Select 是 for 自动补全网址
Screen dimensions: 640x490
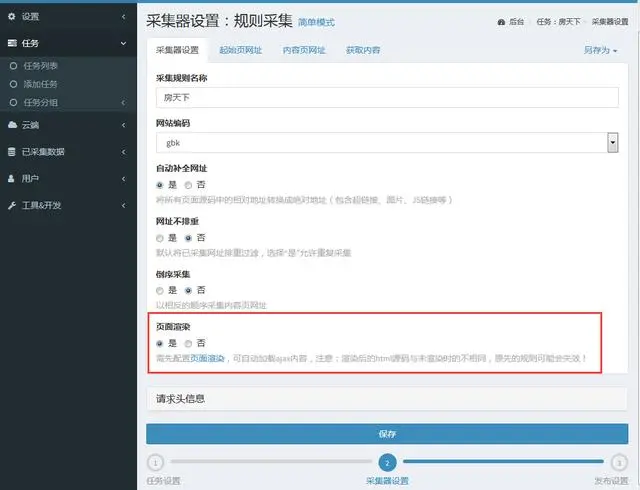click(x=160, y=185)
